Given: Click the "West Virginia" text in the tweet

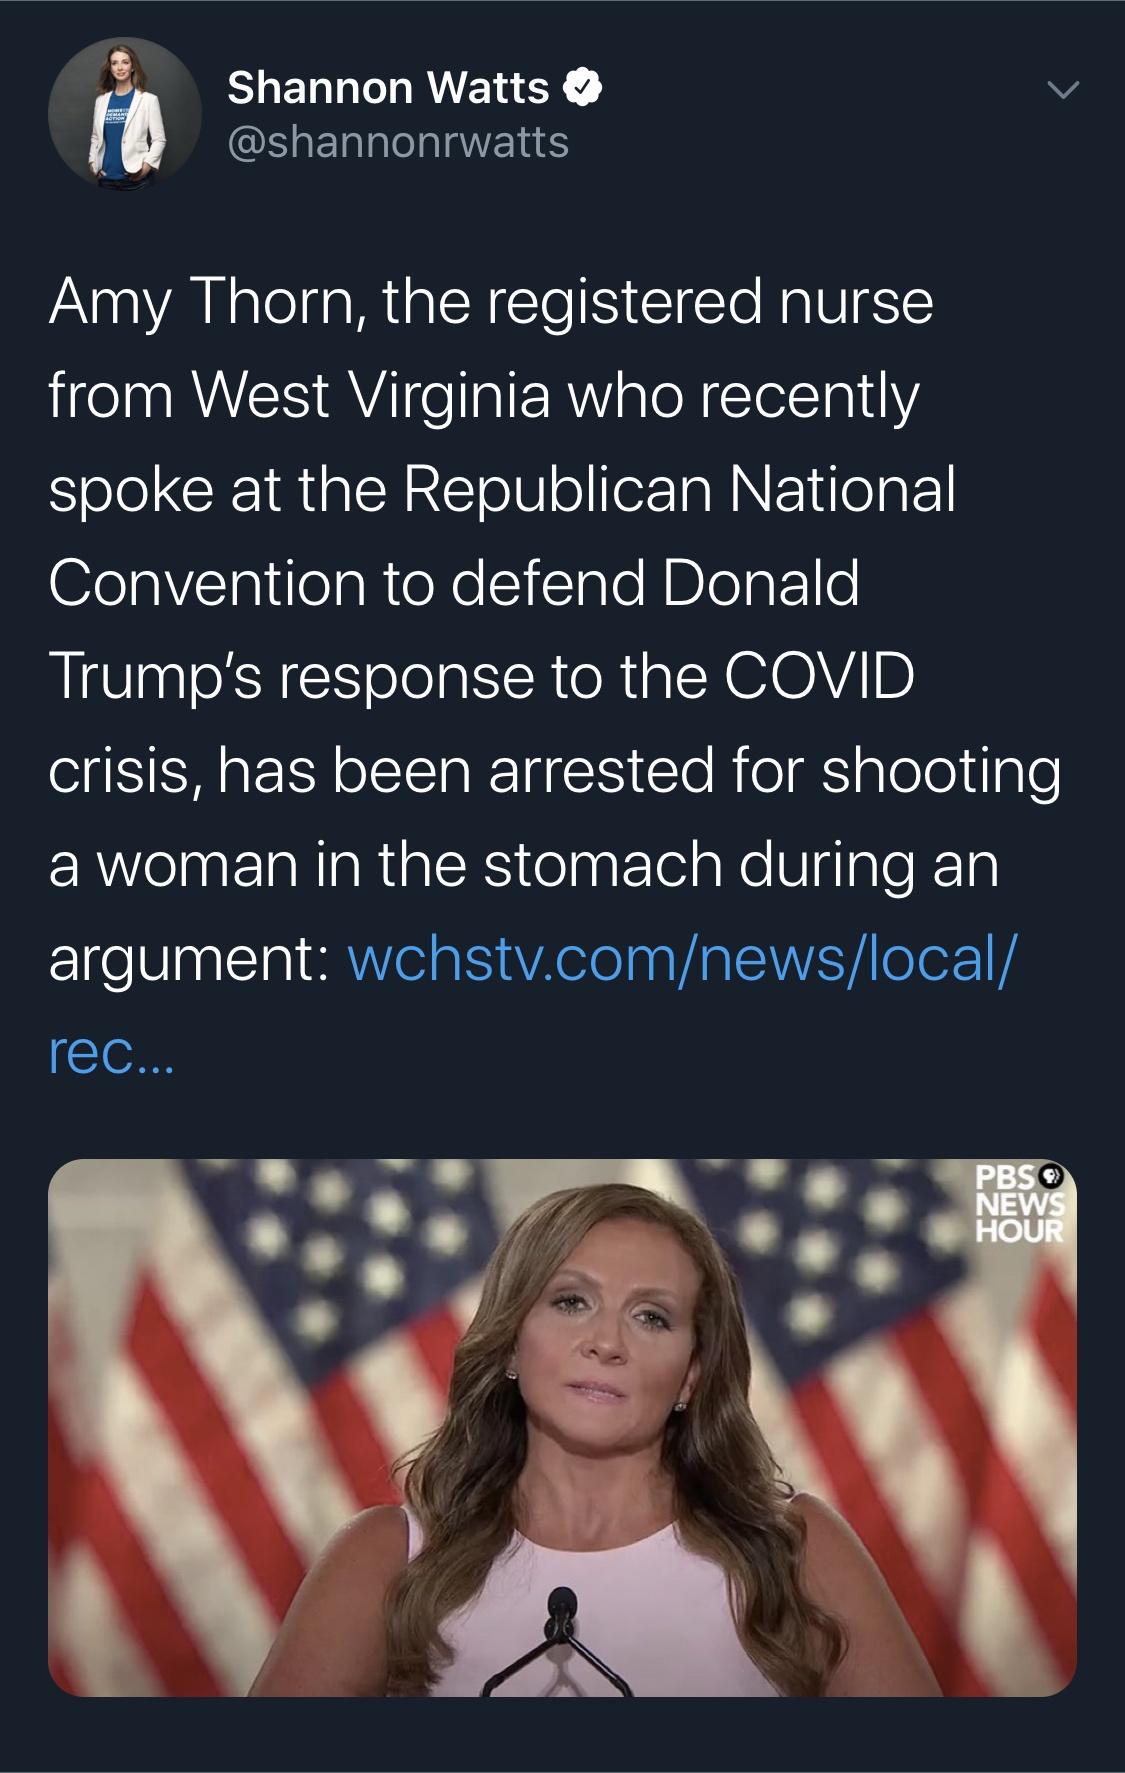Looking at the screenshot, I should pyautogui.click(x=370, y=396).
